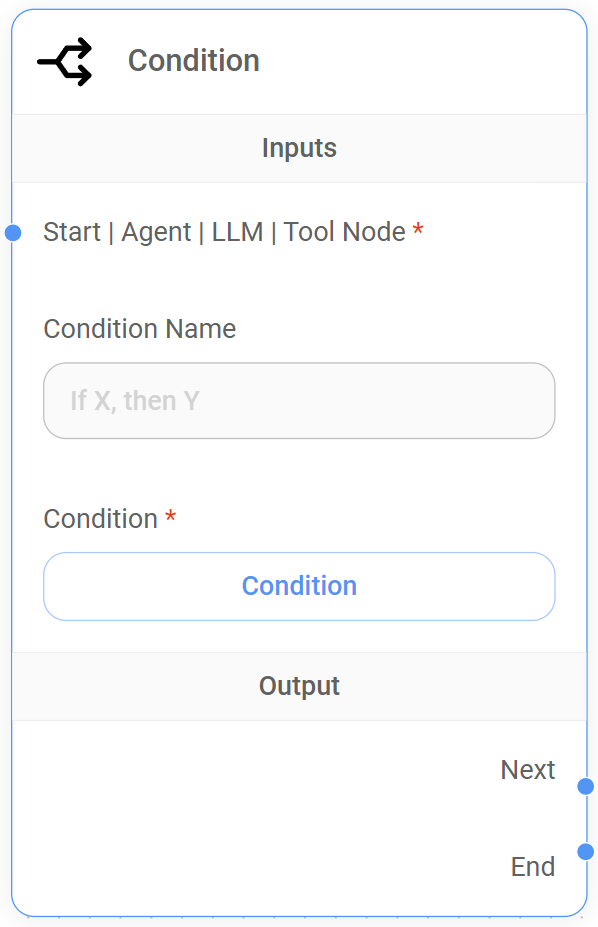Click the blue input anchor dot on left edge
Image resolution: width=598 pixels, height=927 pixels.
(x=13, y=233)
